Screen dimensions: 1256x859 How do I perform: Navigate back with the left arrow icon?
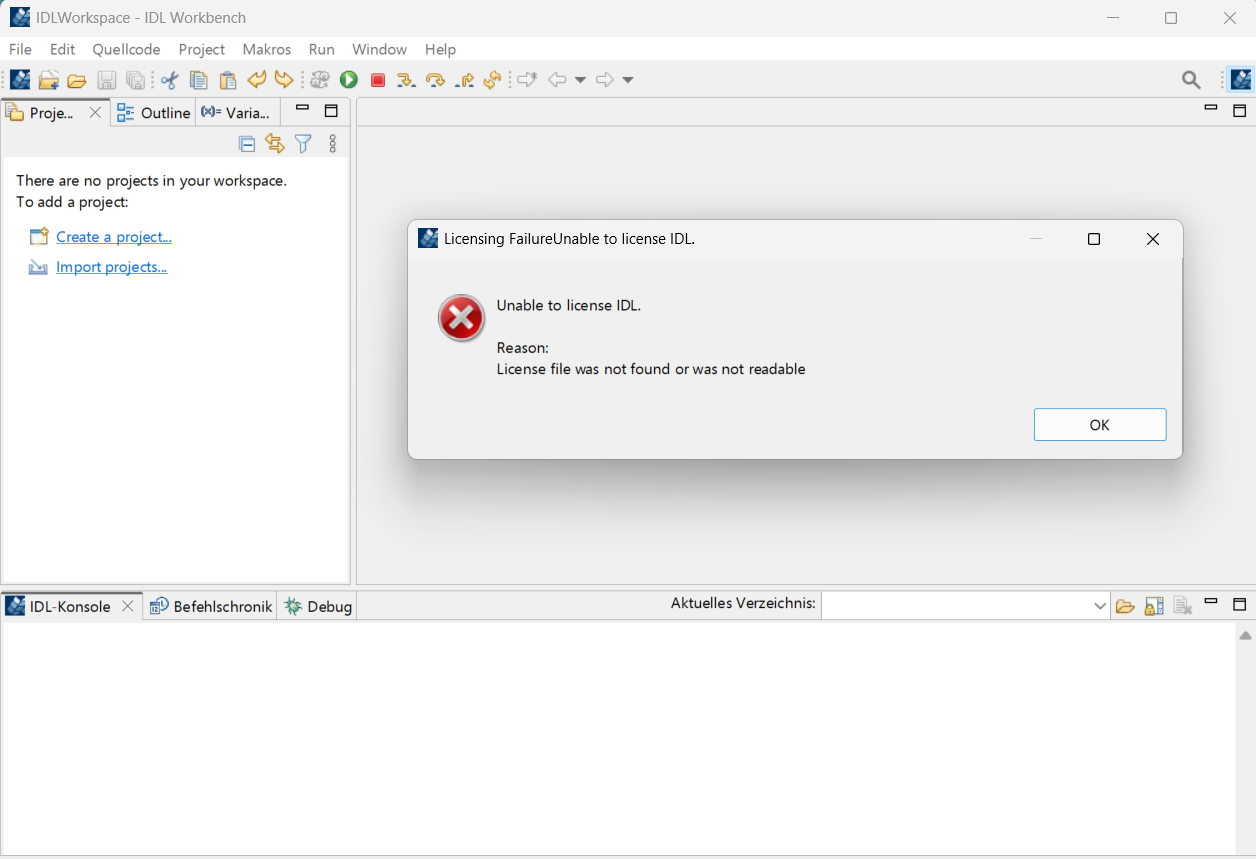[557, 80]
